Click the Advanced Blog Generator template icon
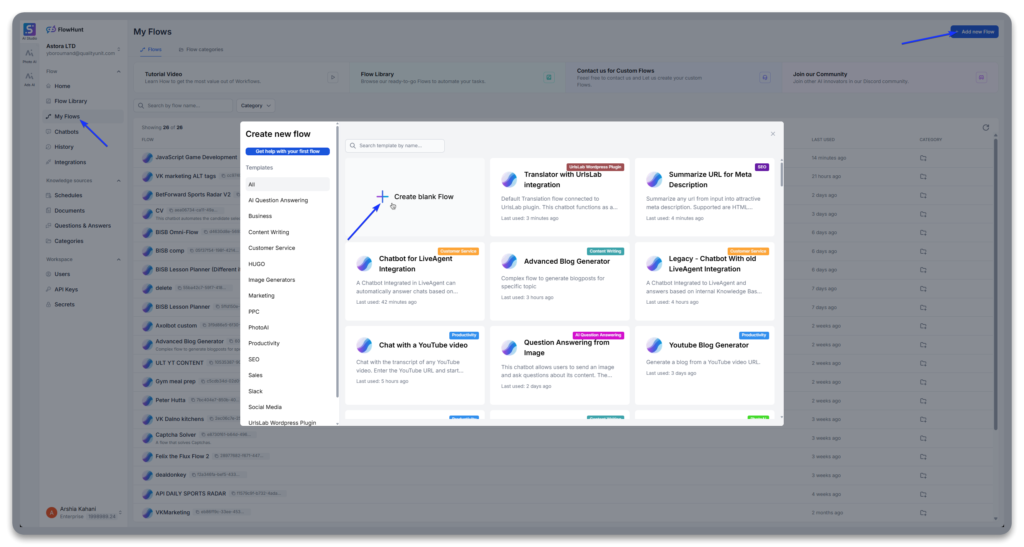 click(509, 261)
